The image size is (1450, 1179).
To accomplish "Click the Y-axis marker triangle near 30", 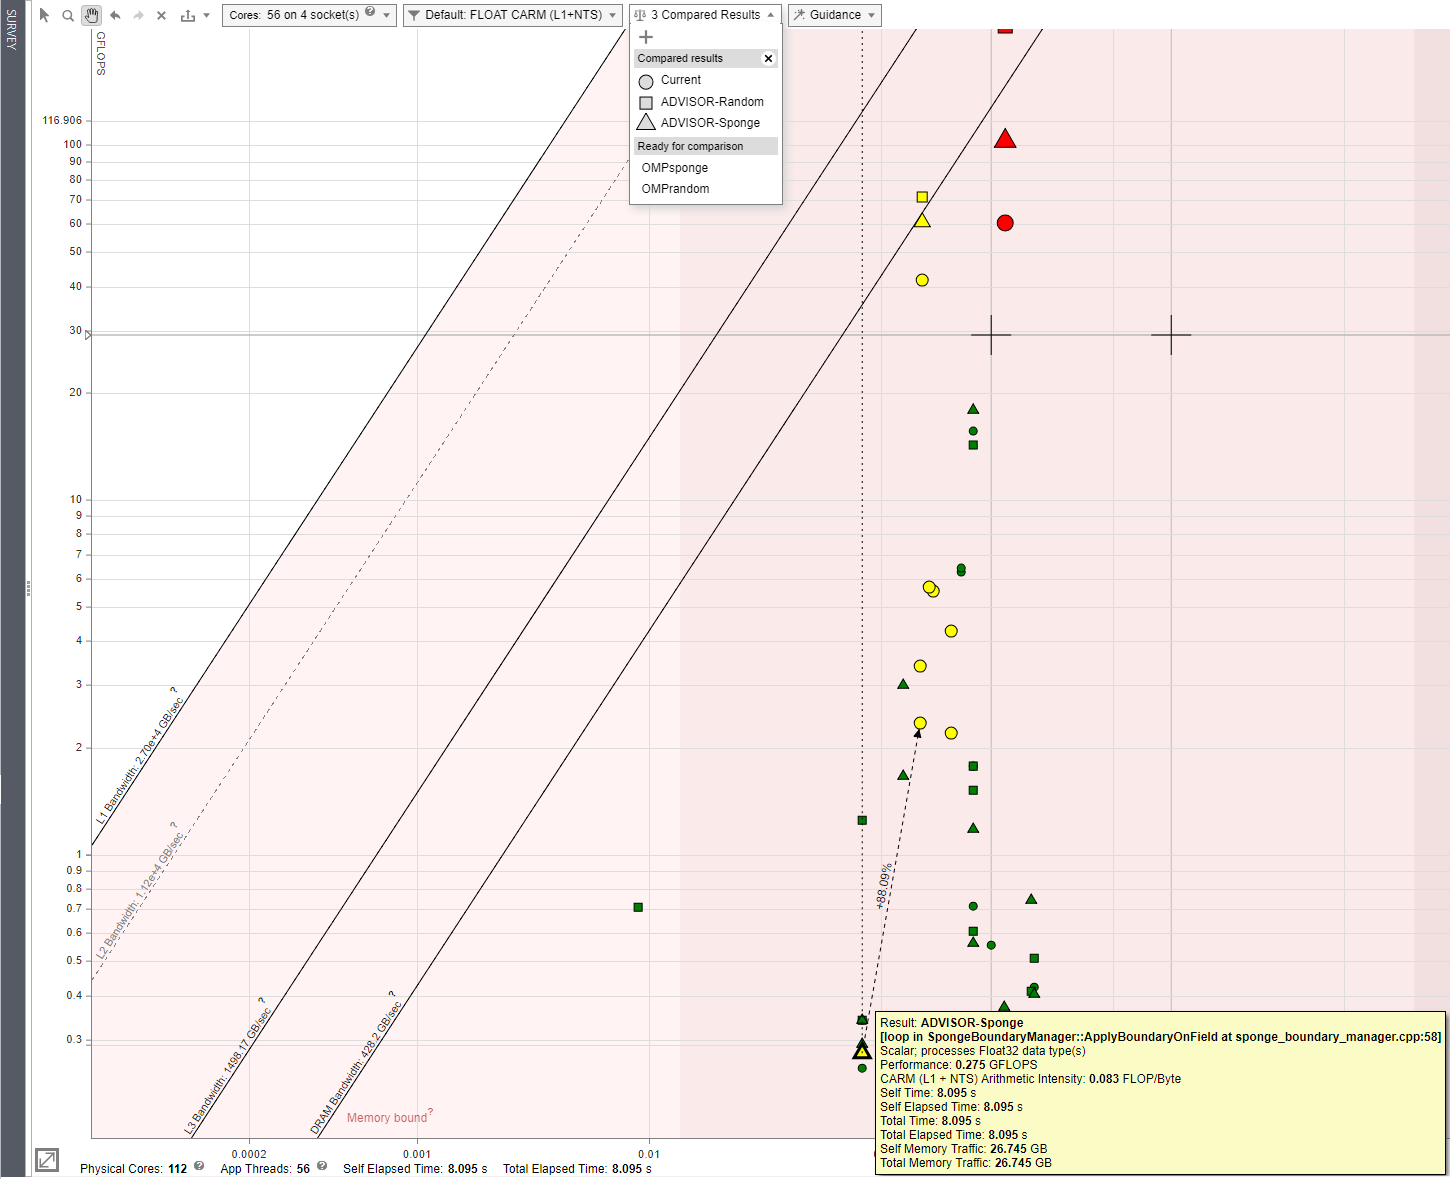I will 89,335.
